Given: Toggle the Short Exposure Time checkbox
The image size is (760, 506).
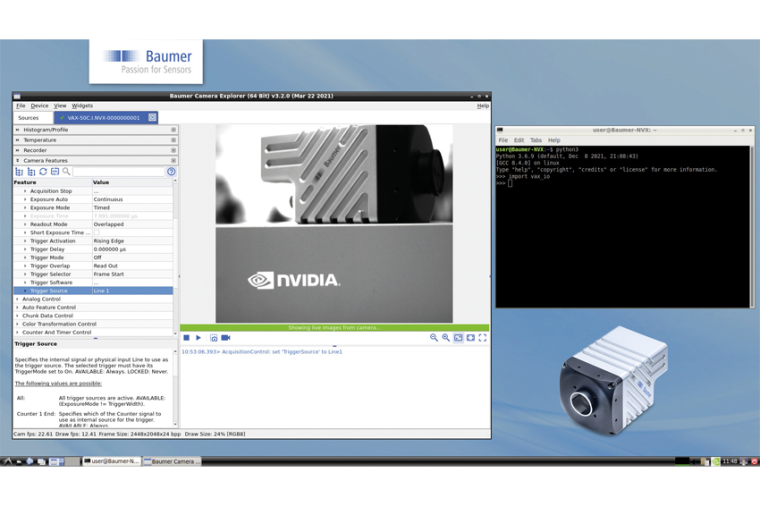Looking at the screenshot, I should (97, 232).
